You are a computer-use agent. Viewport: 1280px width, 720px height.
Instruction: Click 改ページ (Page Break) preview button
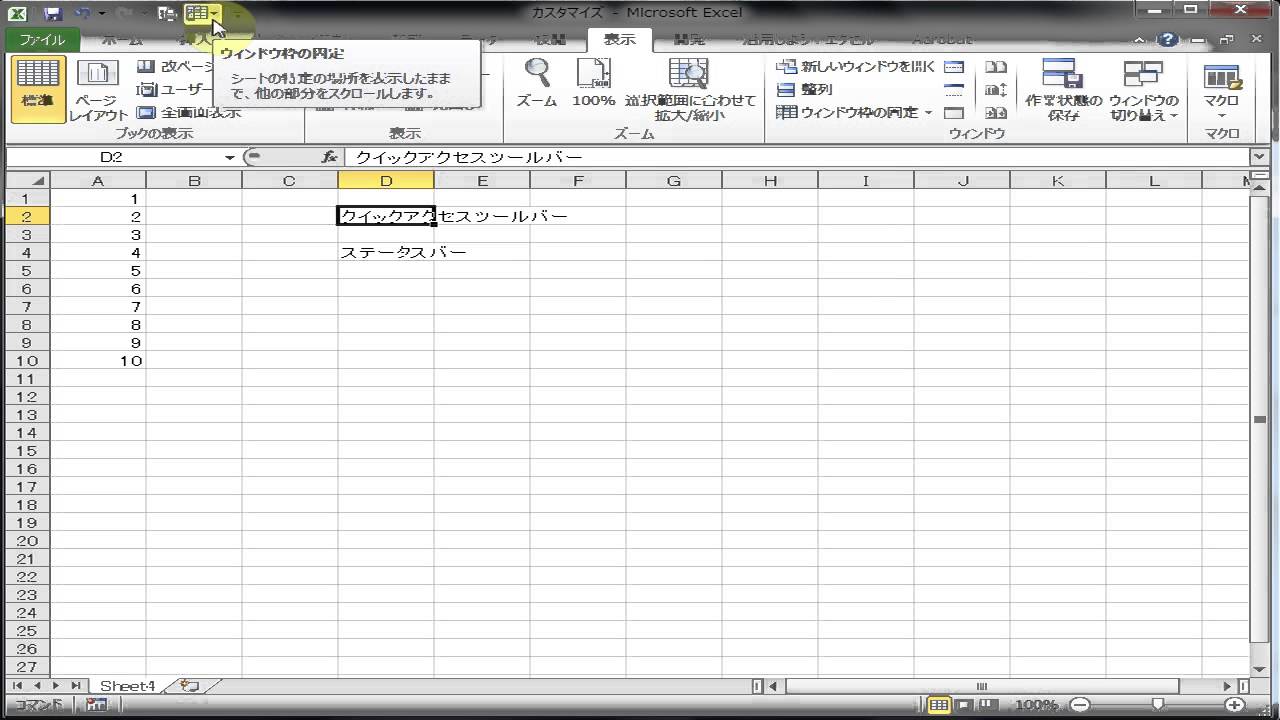point(175,66)
